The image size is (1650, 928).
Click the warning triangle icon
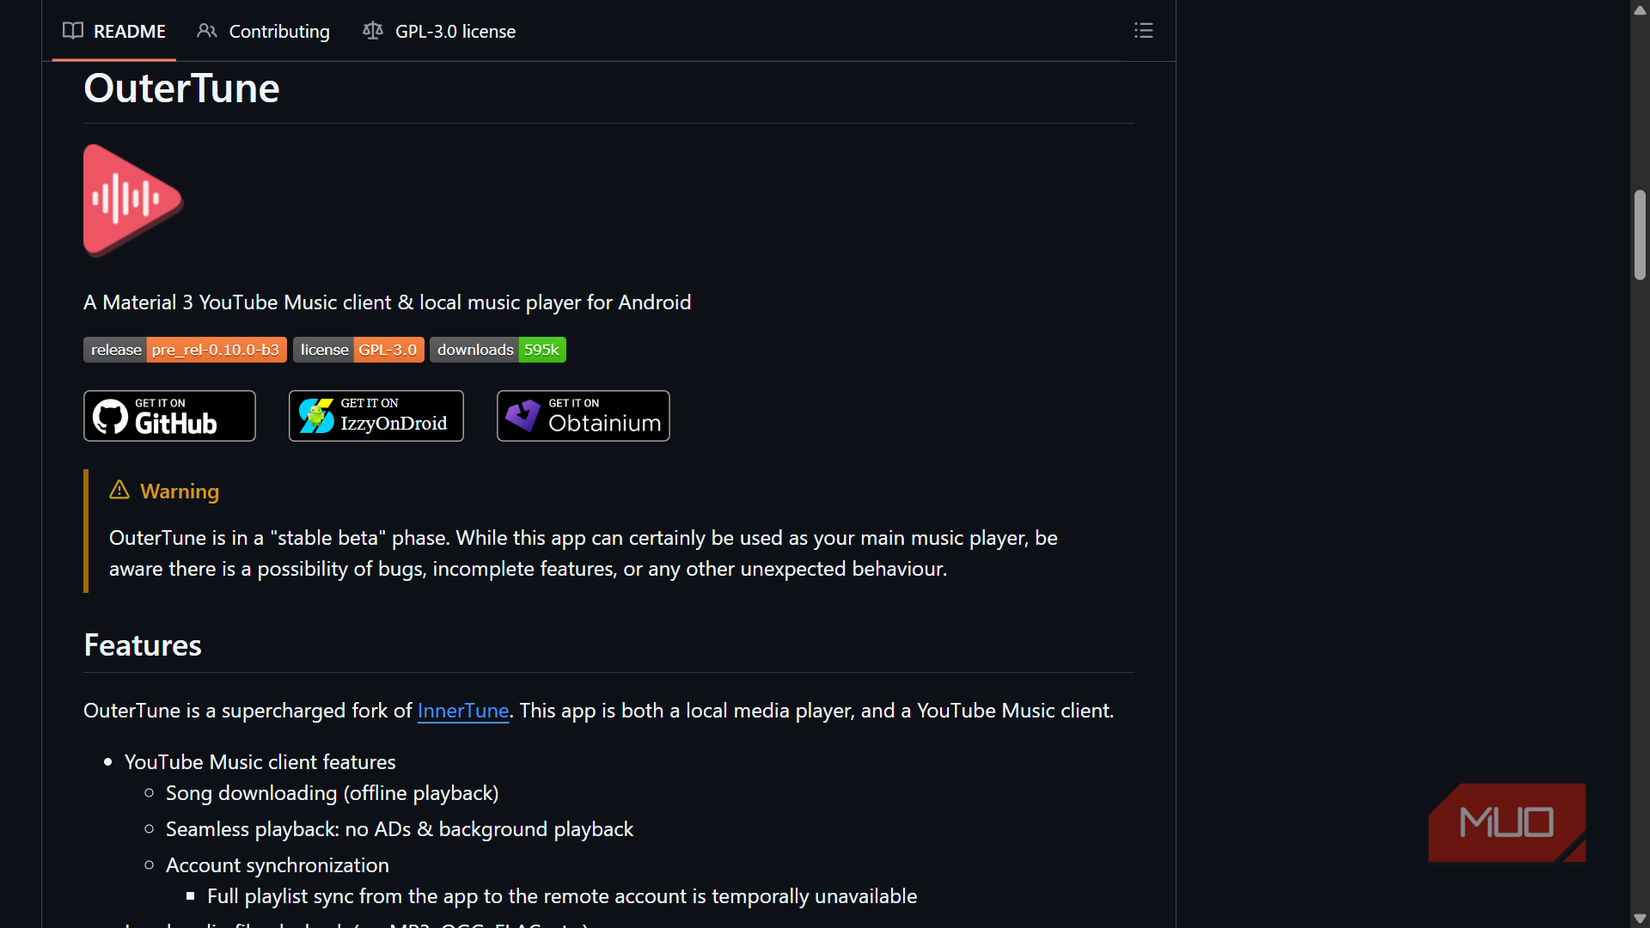tap(119, 489)
